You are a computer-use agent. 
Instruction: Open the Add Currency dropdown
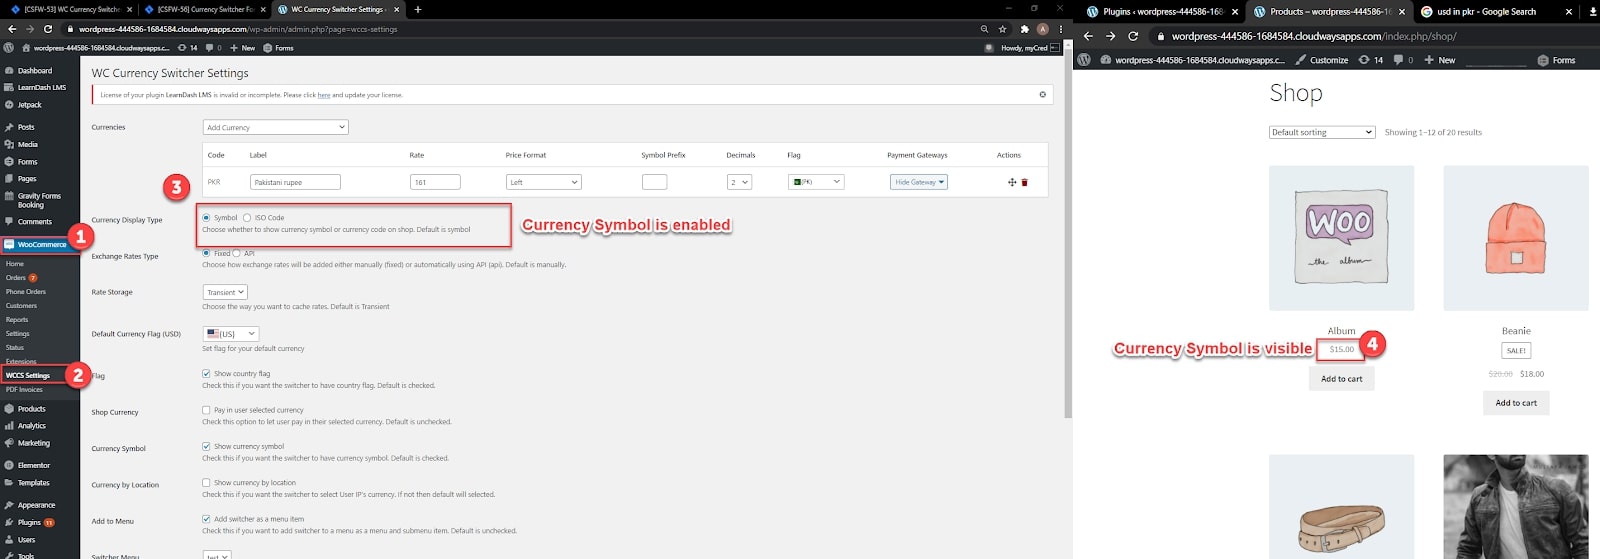pyautogui.click(x=275, y=127)
